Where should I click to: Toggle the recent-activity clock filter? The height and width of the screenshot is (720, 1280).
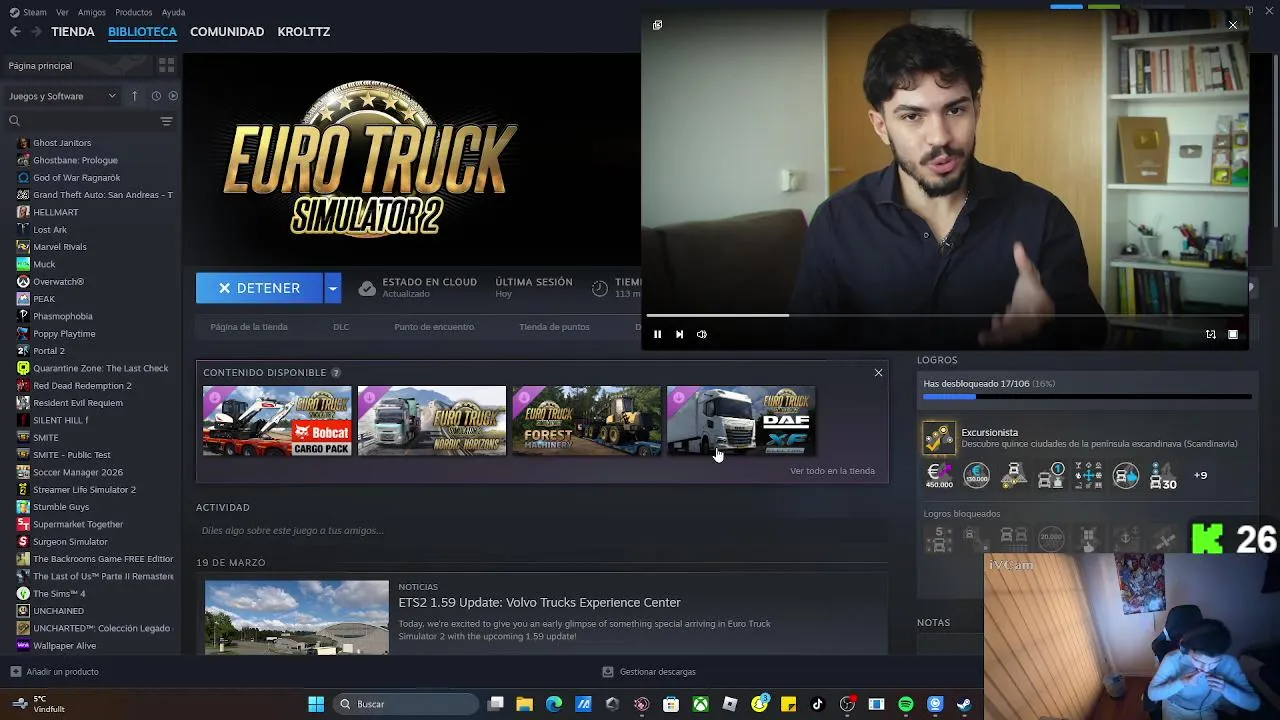(156, 96)
